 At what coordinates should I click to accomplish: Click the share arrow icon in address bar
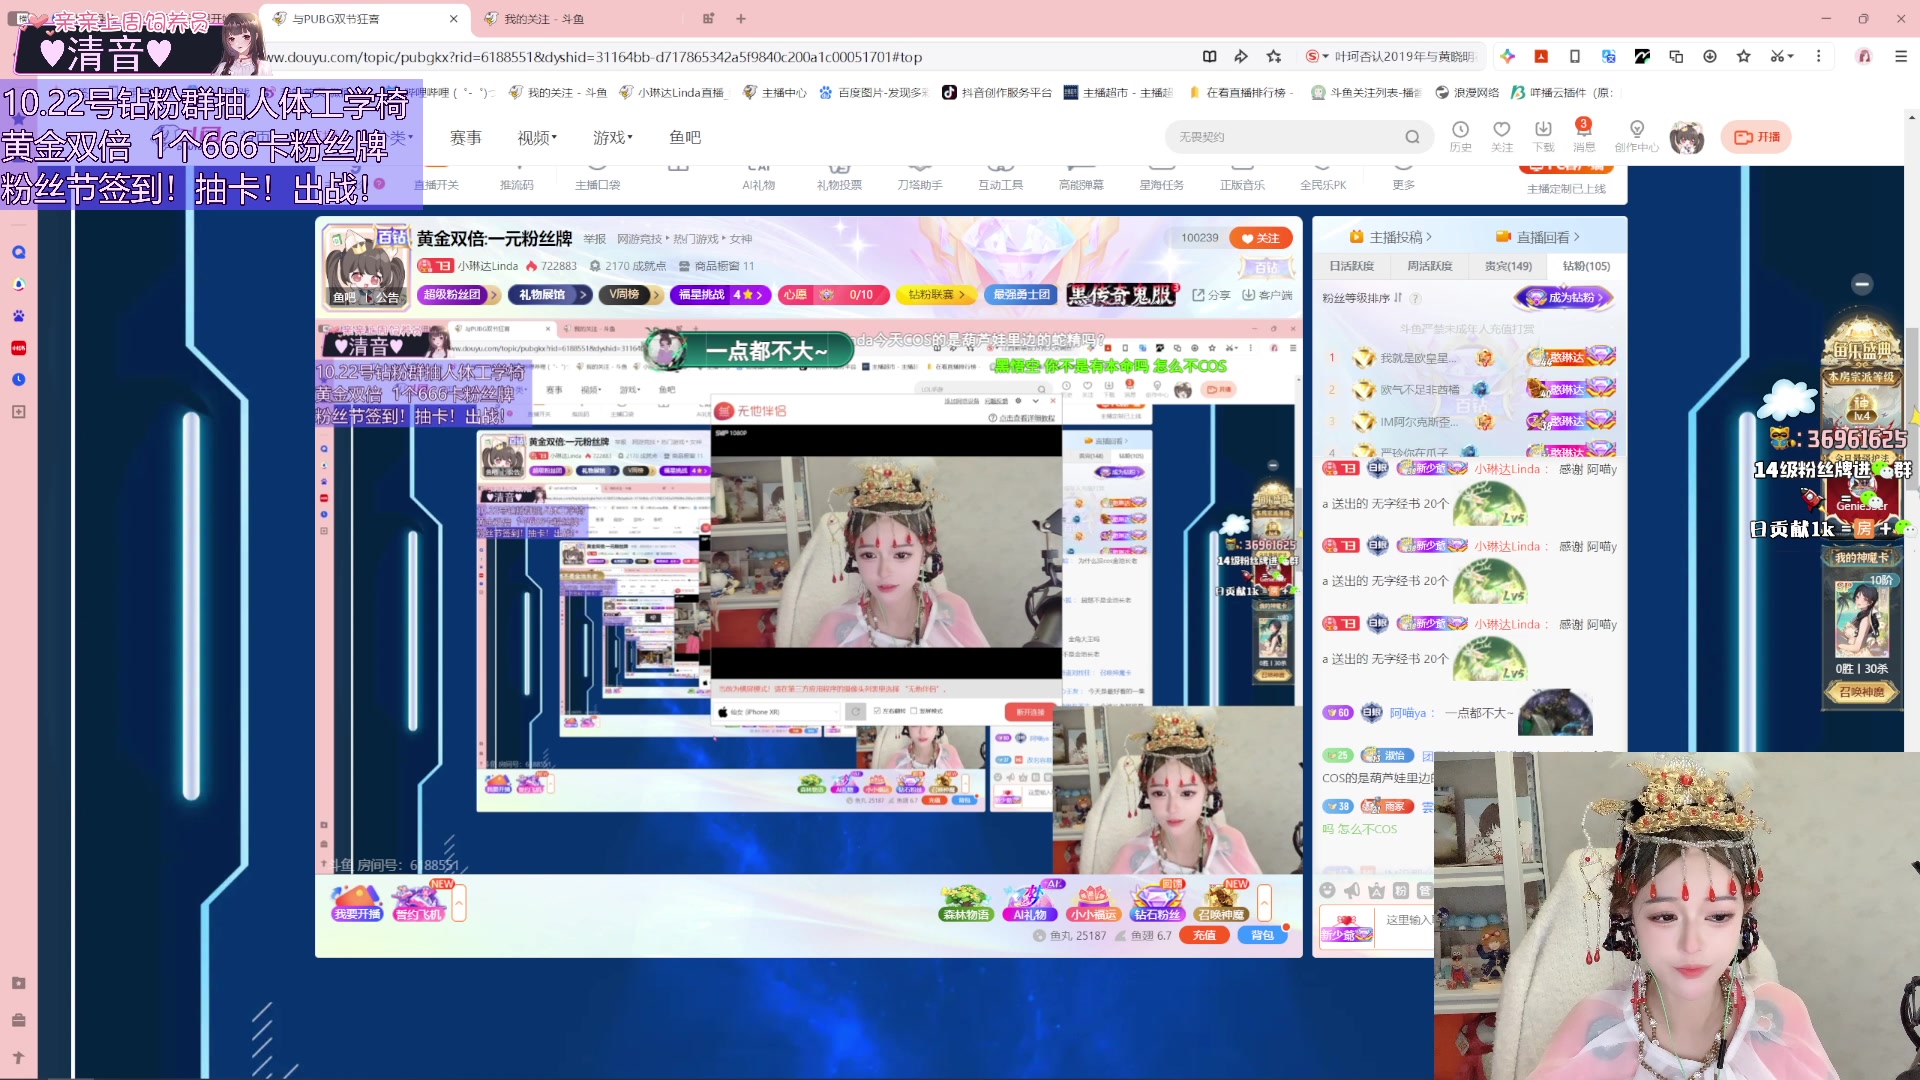tap(1241, 57)
